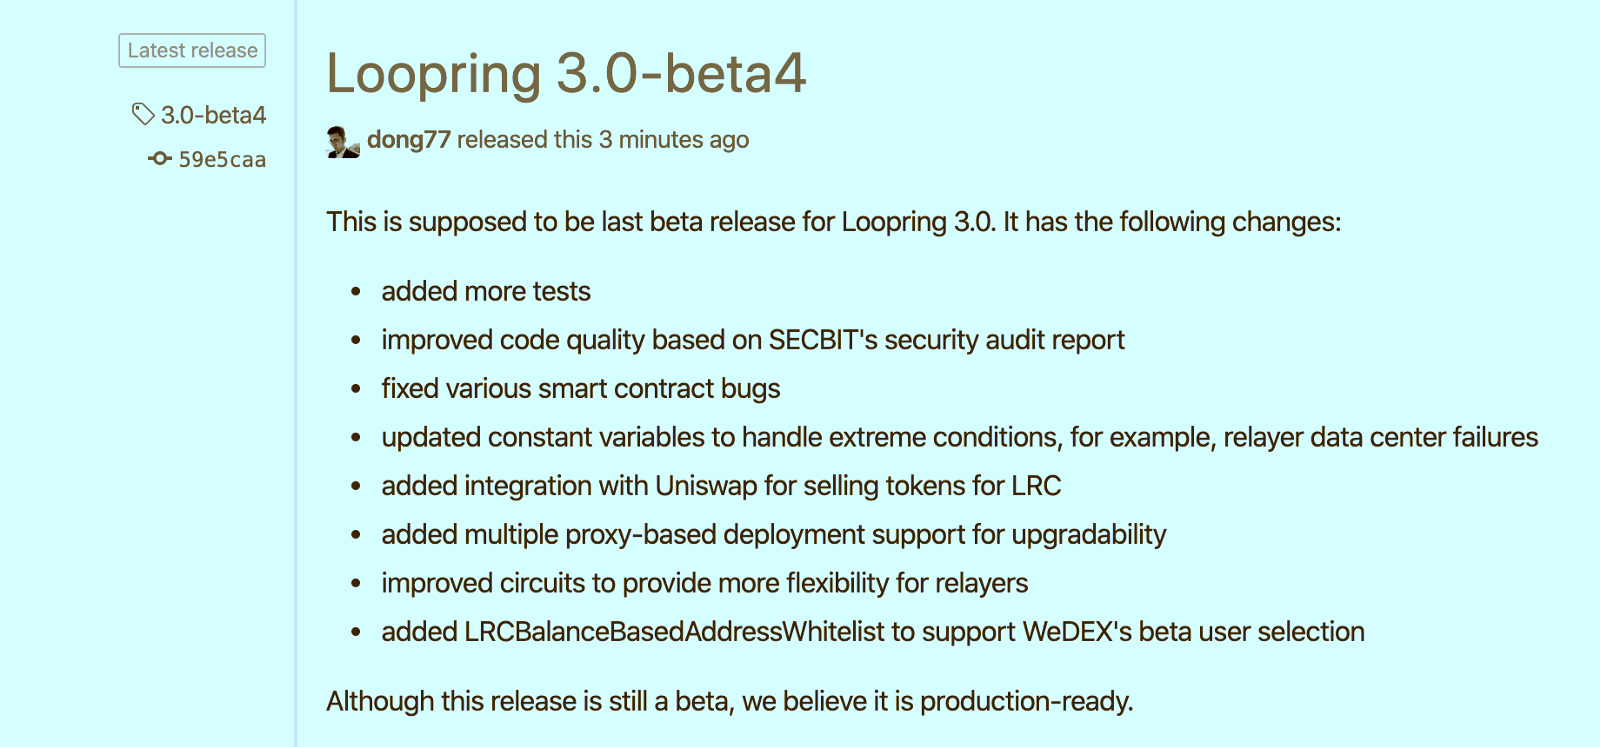
Task: Click dong77's avatar picture
Action: click(342, 141)
